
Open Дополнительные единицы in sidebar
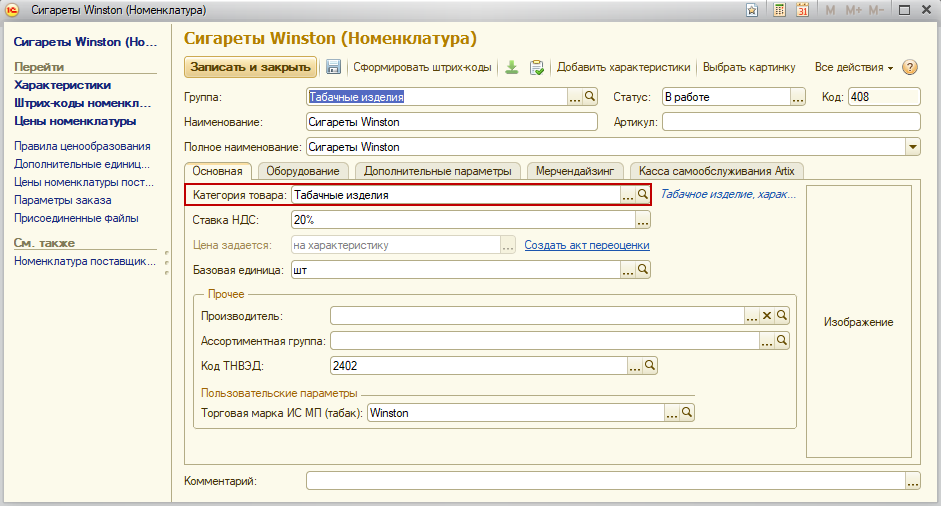82,164
